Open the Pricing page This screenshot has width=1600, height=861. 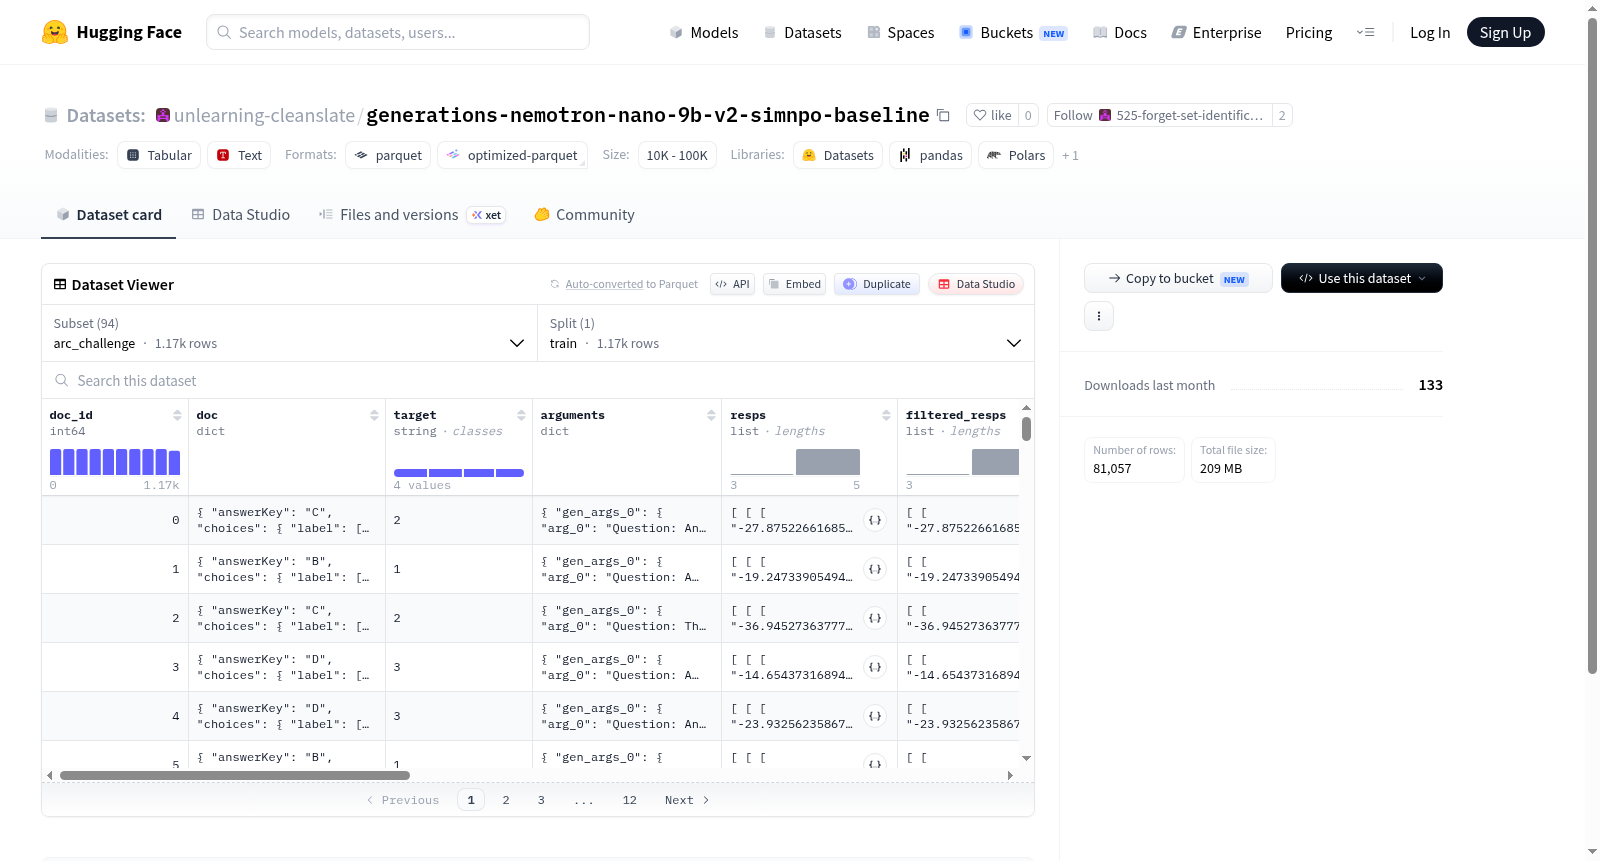[1309, 32]
